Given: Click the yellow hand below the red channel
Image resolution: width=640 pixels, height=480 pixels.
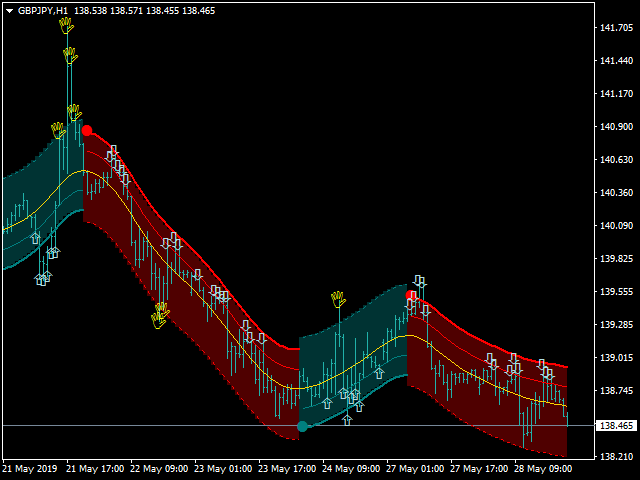Looking at the screenshot, I should click(159, 316).
